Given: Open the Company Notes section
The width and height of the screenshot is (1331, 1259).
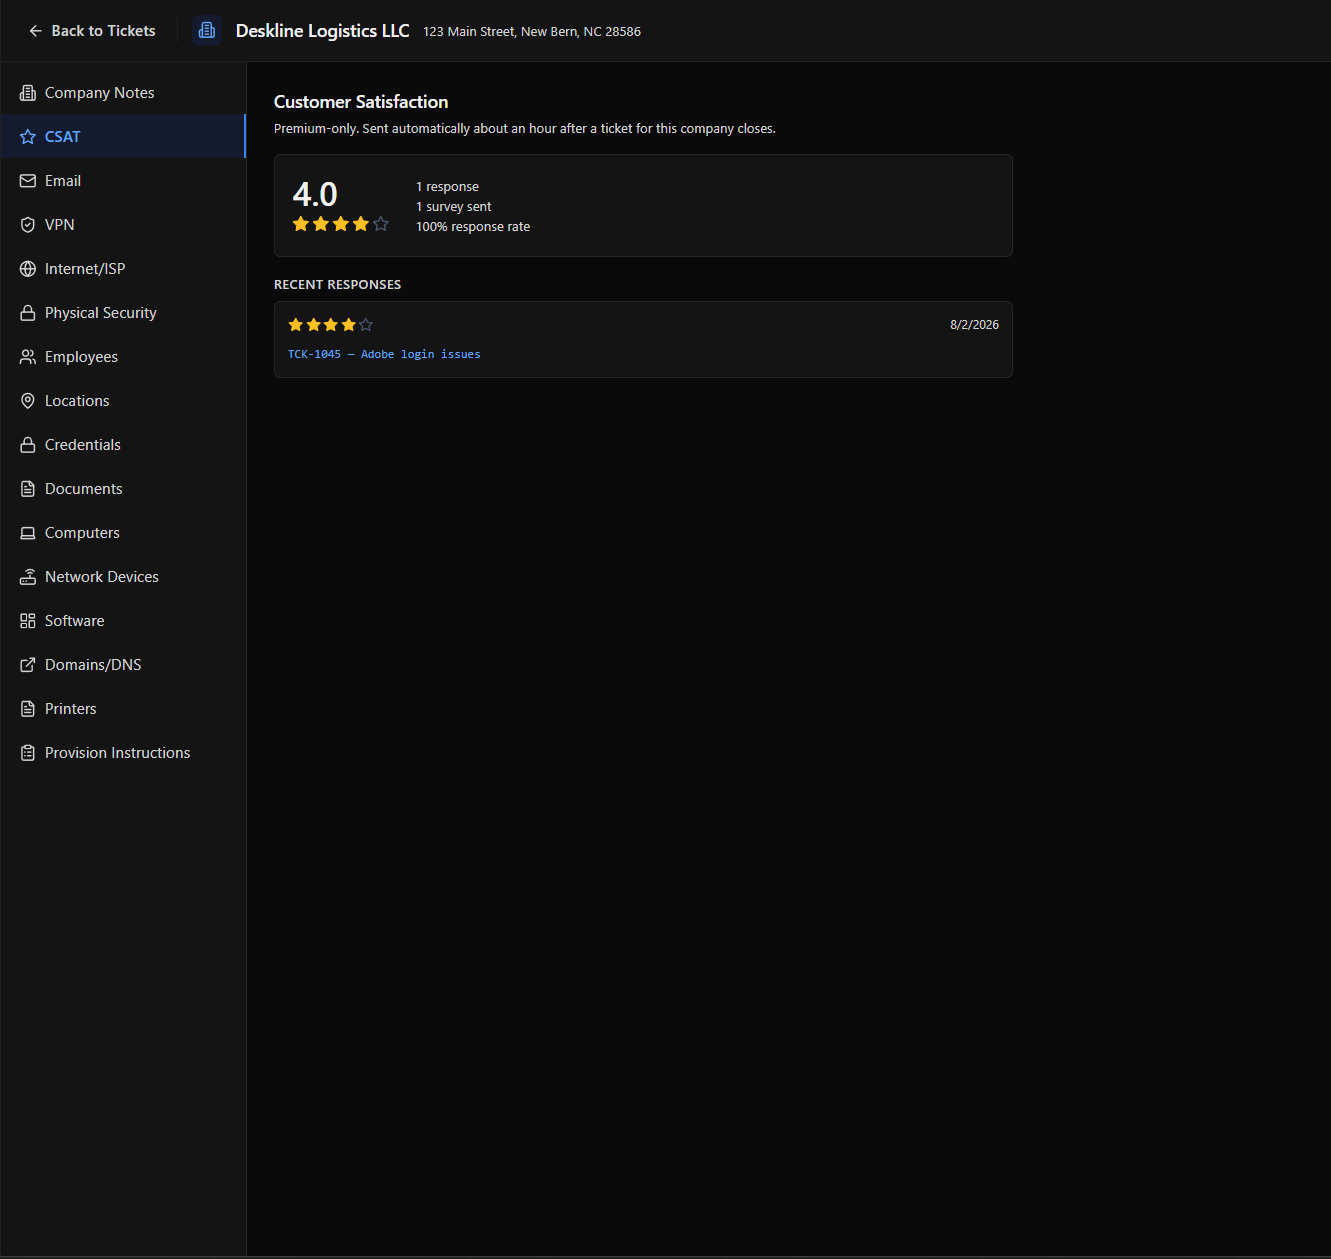Looking at the screenshot, I should (x=123, y=93).
